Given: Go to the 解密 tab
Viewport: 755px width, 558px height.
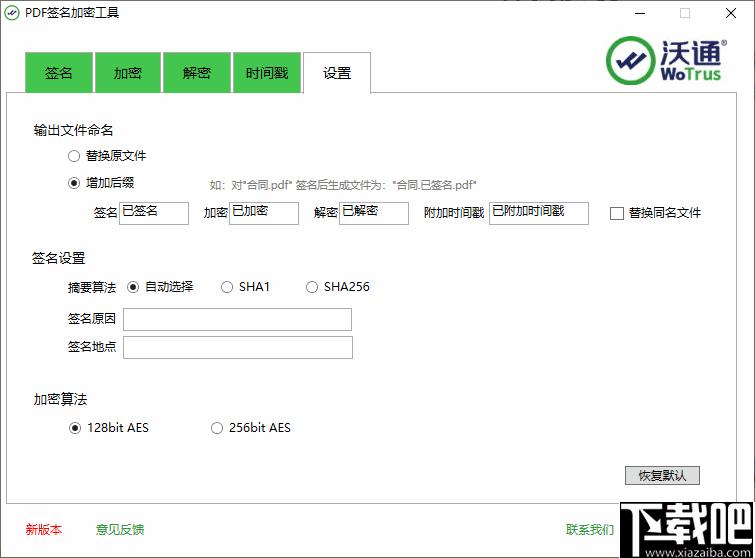Looking at the screenshot, I should click(197, 74).
